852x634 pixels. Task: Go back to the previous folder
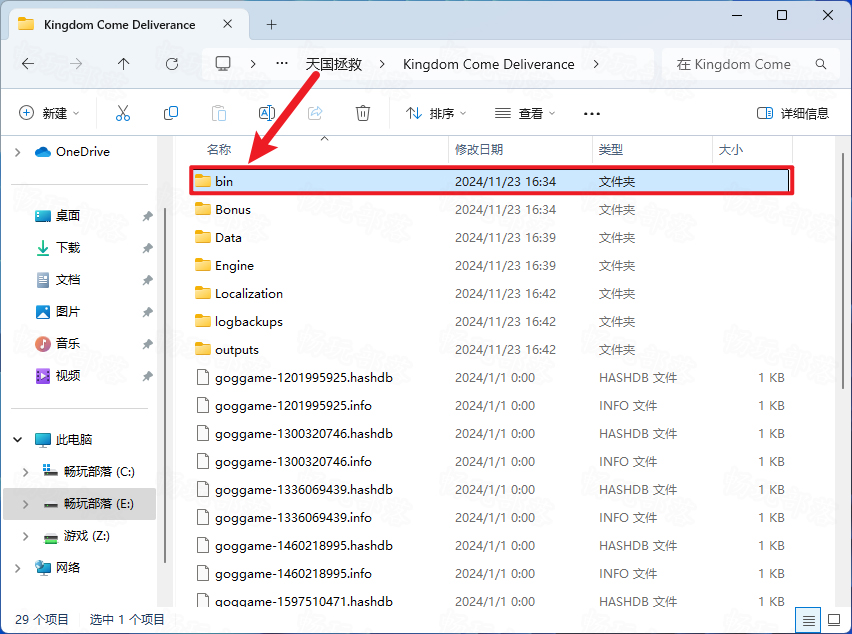28,64
